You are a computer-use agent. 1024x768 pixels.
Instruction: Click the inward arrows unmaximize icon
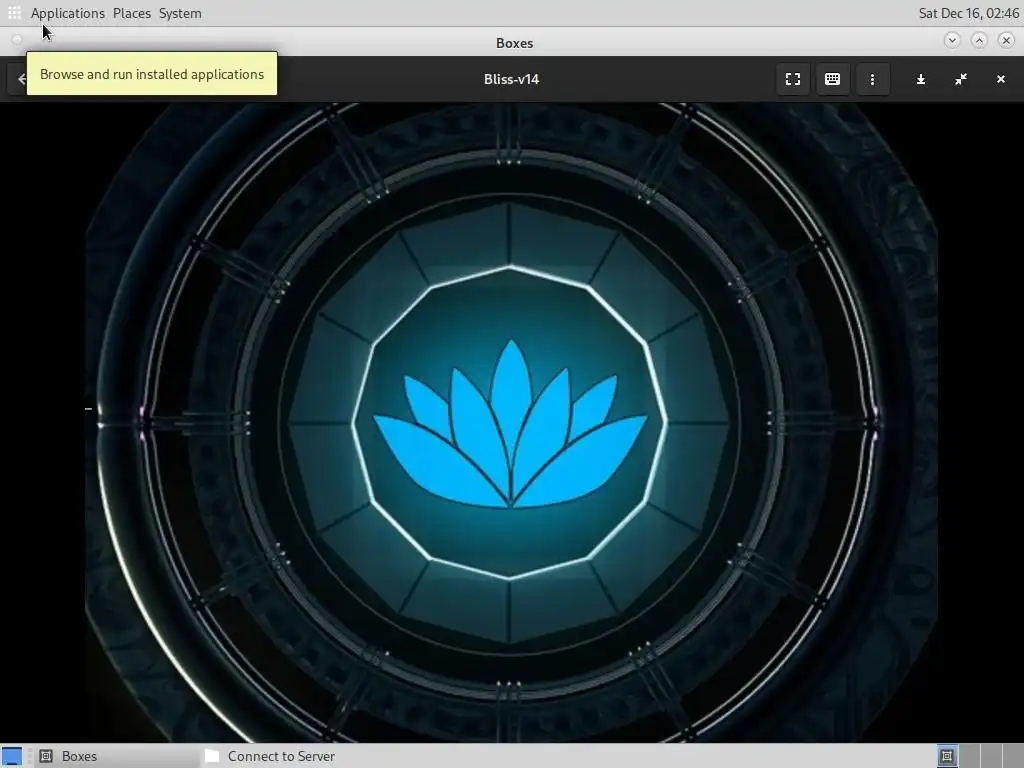tap(961, 79)
